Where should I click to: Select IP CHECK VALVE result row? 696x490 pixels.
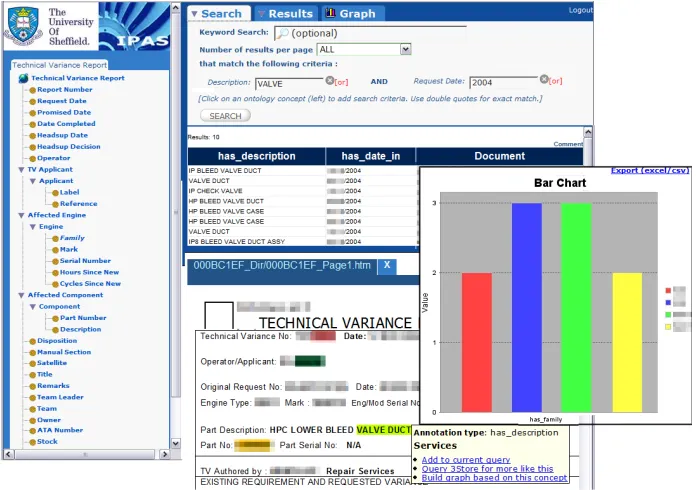click(x=302, y=191)
